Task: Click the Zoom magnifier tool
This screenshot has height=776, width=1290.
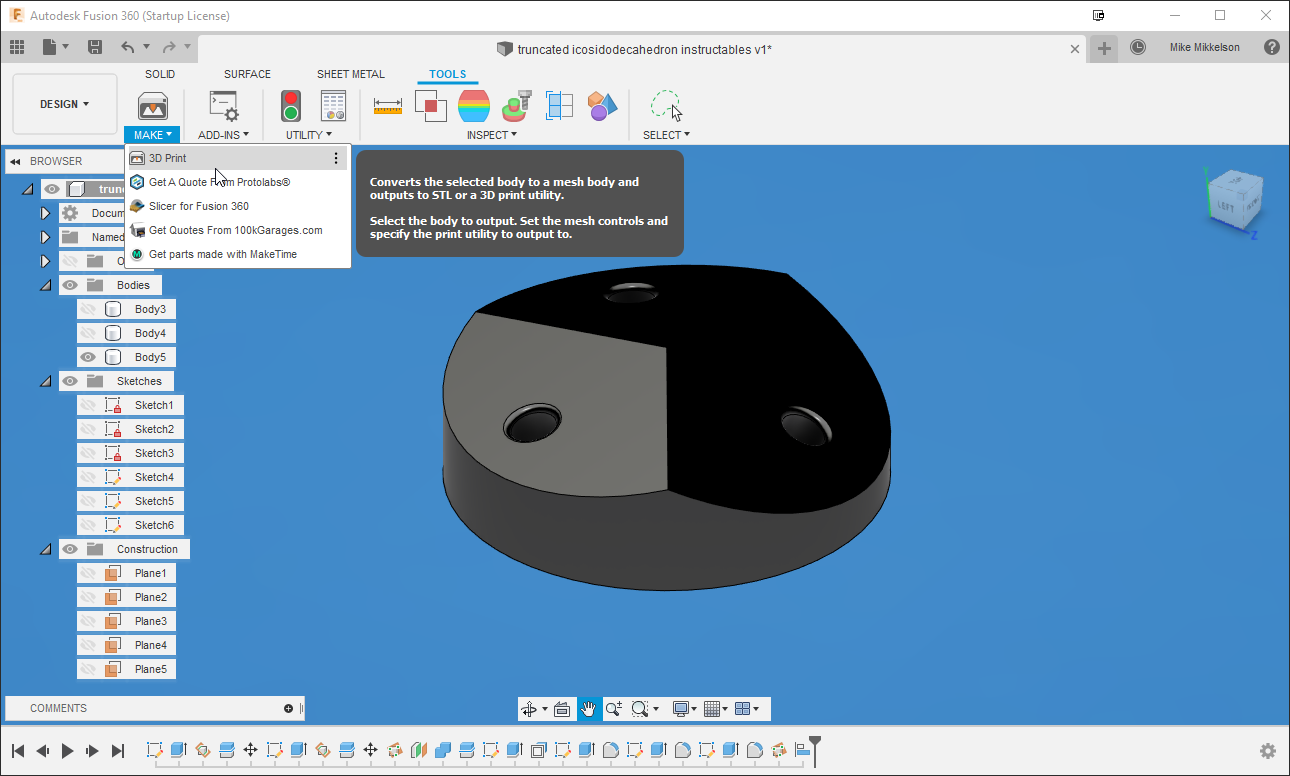Action: click(613, 708)
